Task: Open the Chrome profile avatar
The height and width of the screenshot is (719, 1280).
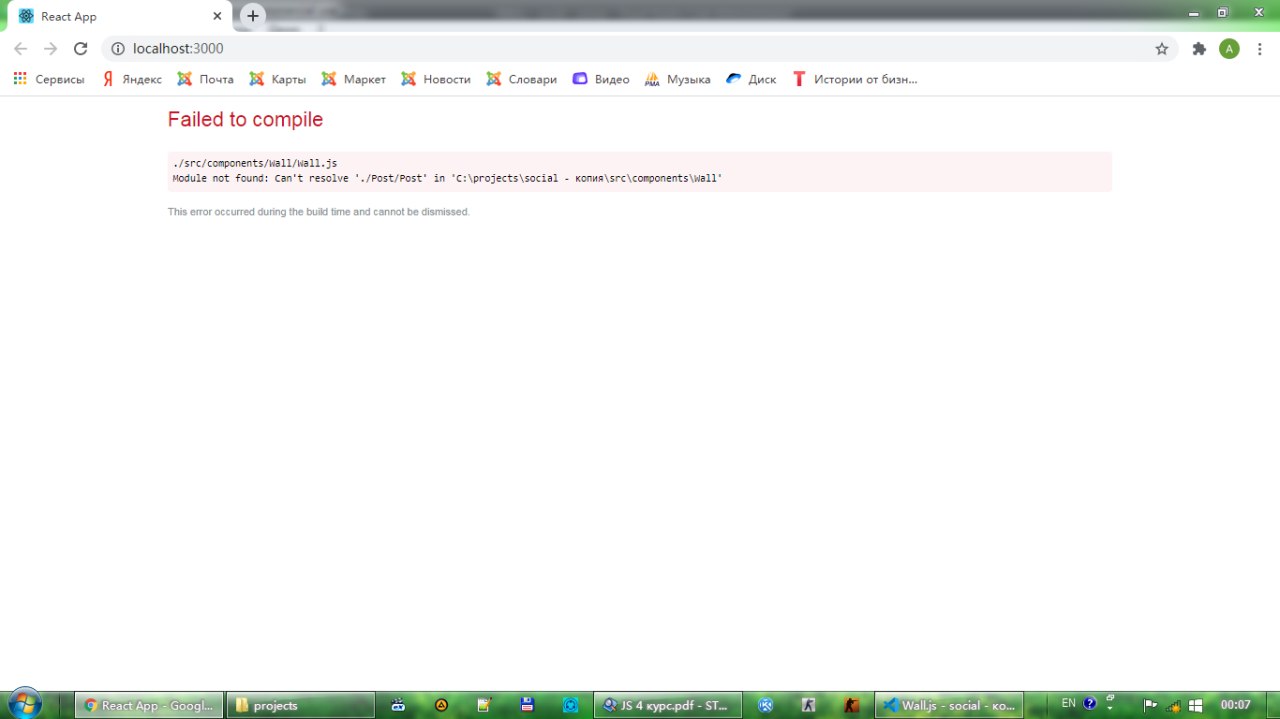Action: click(1229, 48)
